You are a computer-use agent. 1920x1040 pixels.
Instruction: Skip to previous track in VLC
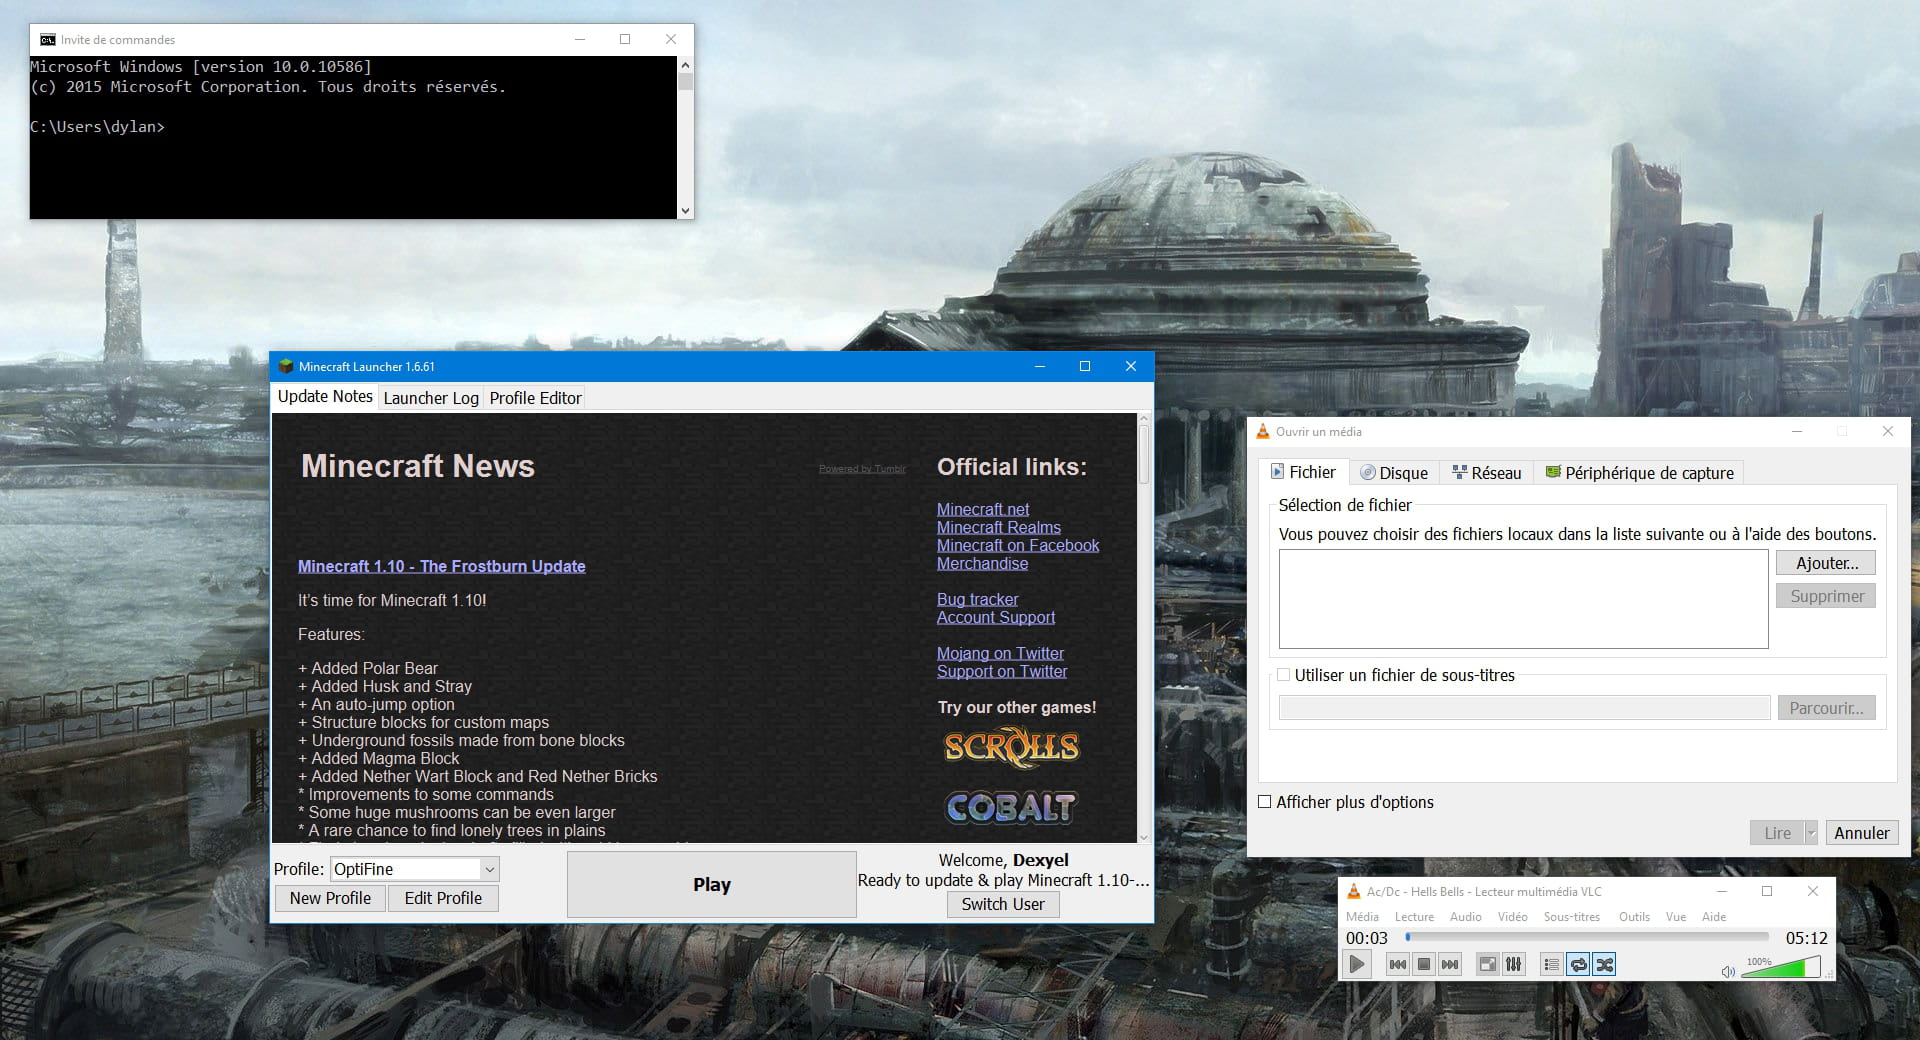coord(1397,964)
